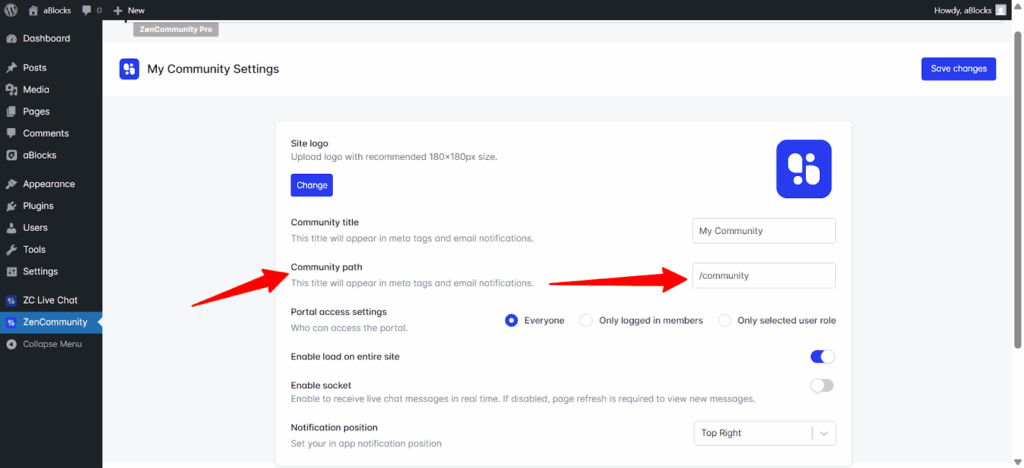1024x468 pixels.
Task: Click the Portal access settings label
Action: (339, 311)
